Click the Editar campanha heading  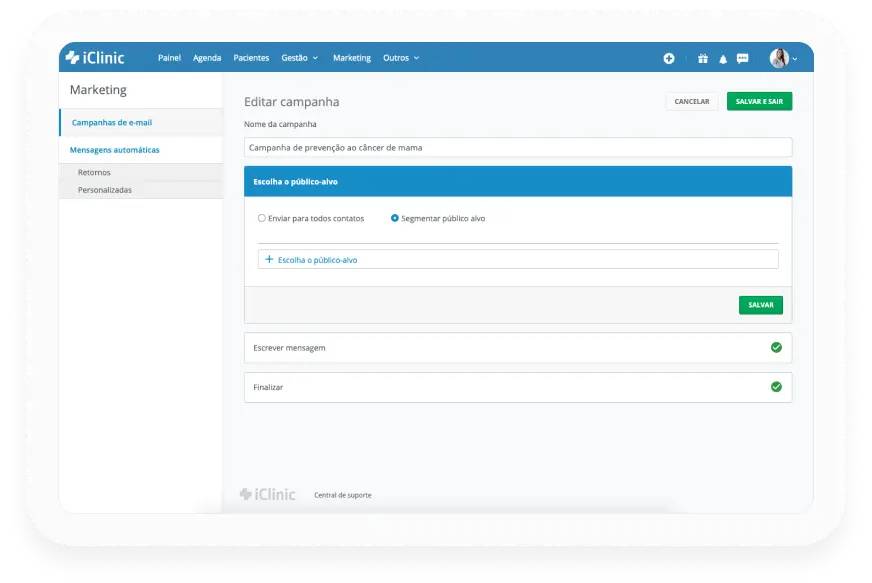[291, 102]
